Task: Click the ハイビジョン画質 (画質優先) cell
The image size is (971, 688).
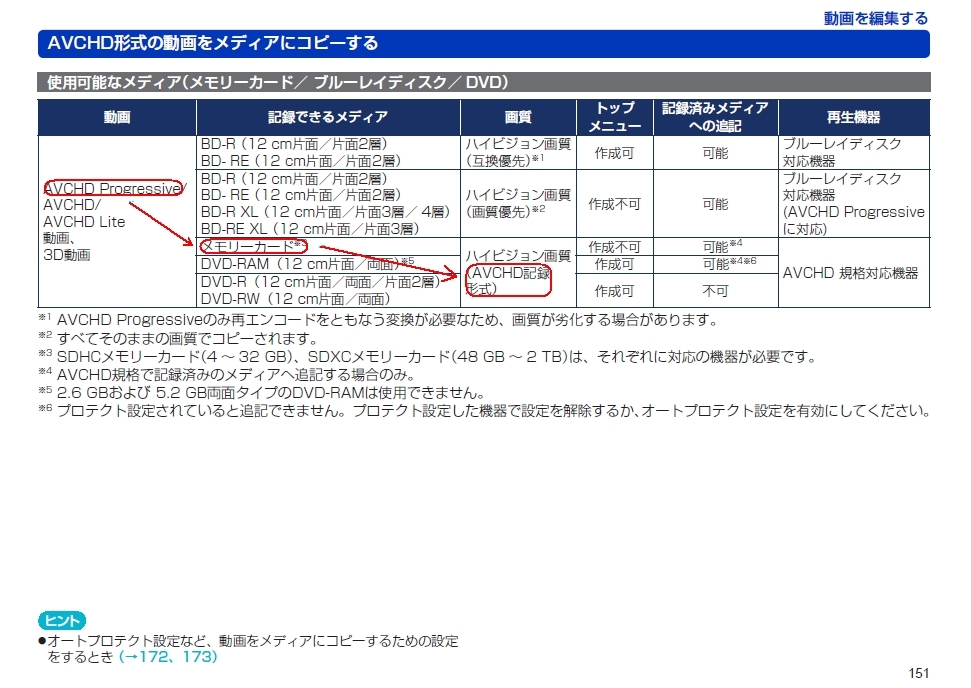Action: point(518,204)
